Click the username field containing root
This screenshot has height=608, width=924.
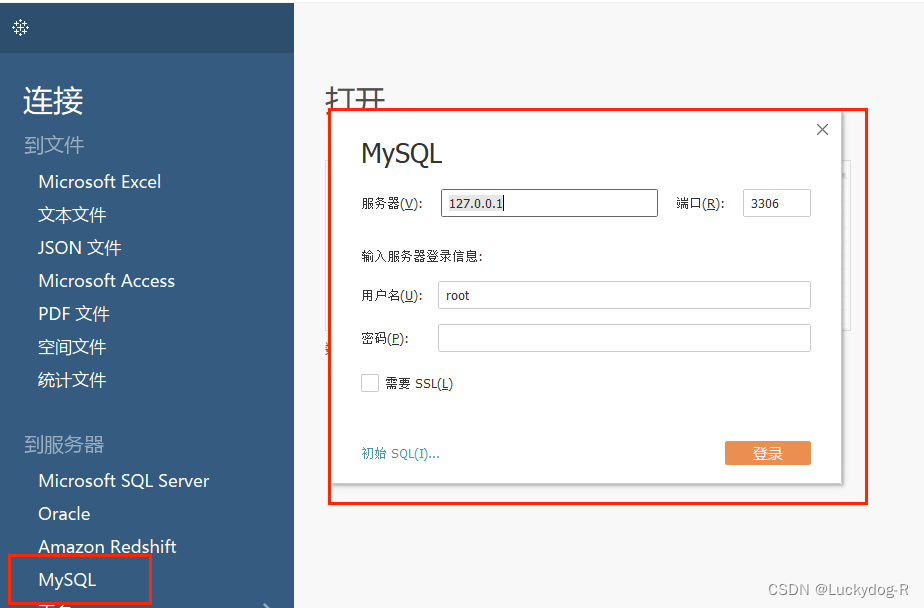coord(624,295)
